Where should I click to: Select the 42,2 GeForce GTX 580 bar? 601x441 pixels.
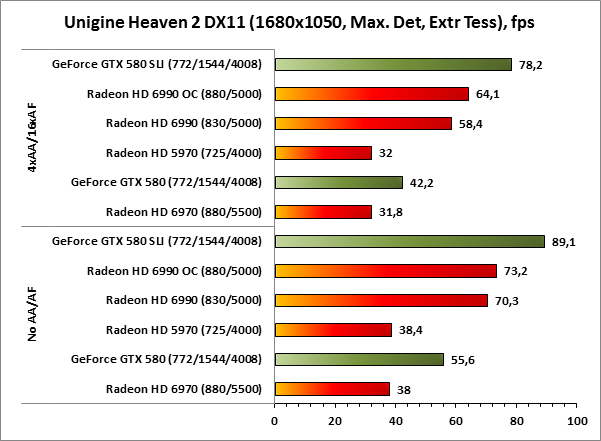pyautogui.click(x=338, y=183)
